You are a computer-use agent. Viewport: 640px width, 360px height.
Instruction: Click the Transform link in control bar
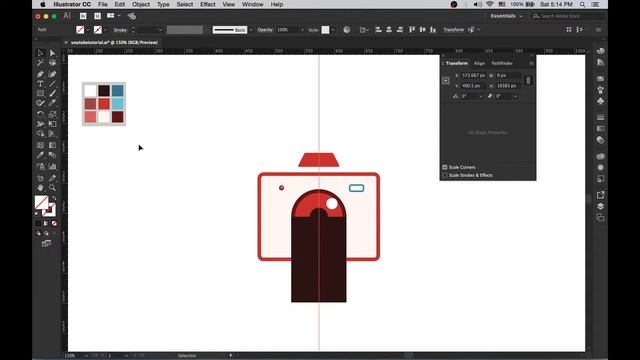(453, 30)
